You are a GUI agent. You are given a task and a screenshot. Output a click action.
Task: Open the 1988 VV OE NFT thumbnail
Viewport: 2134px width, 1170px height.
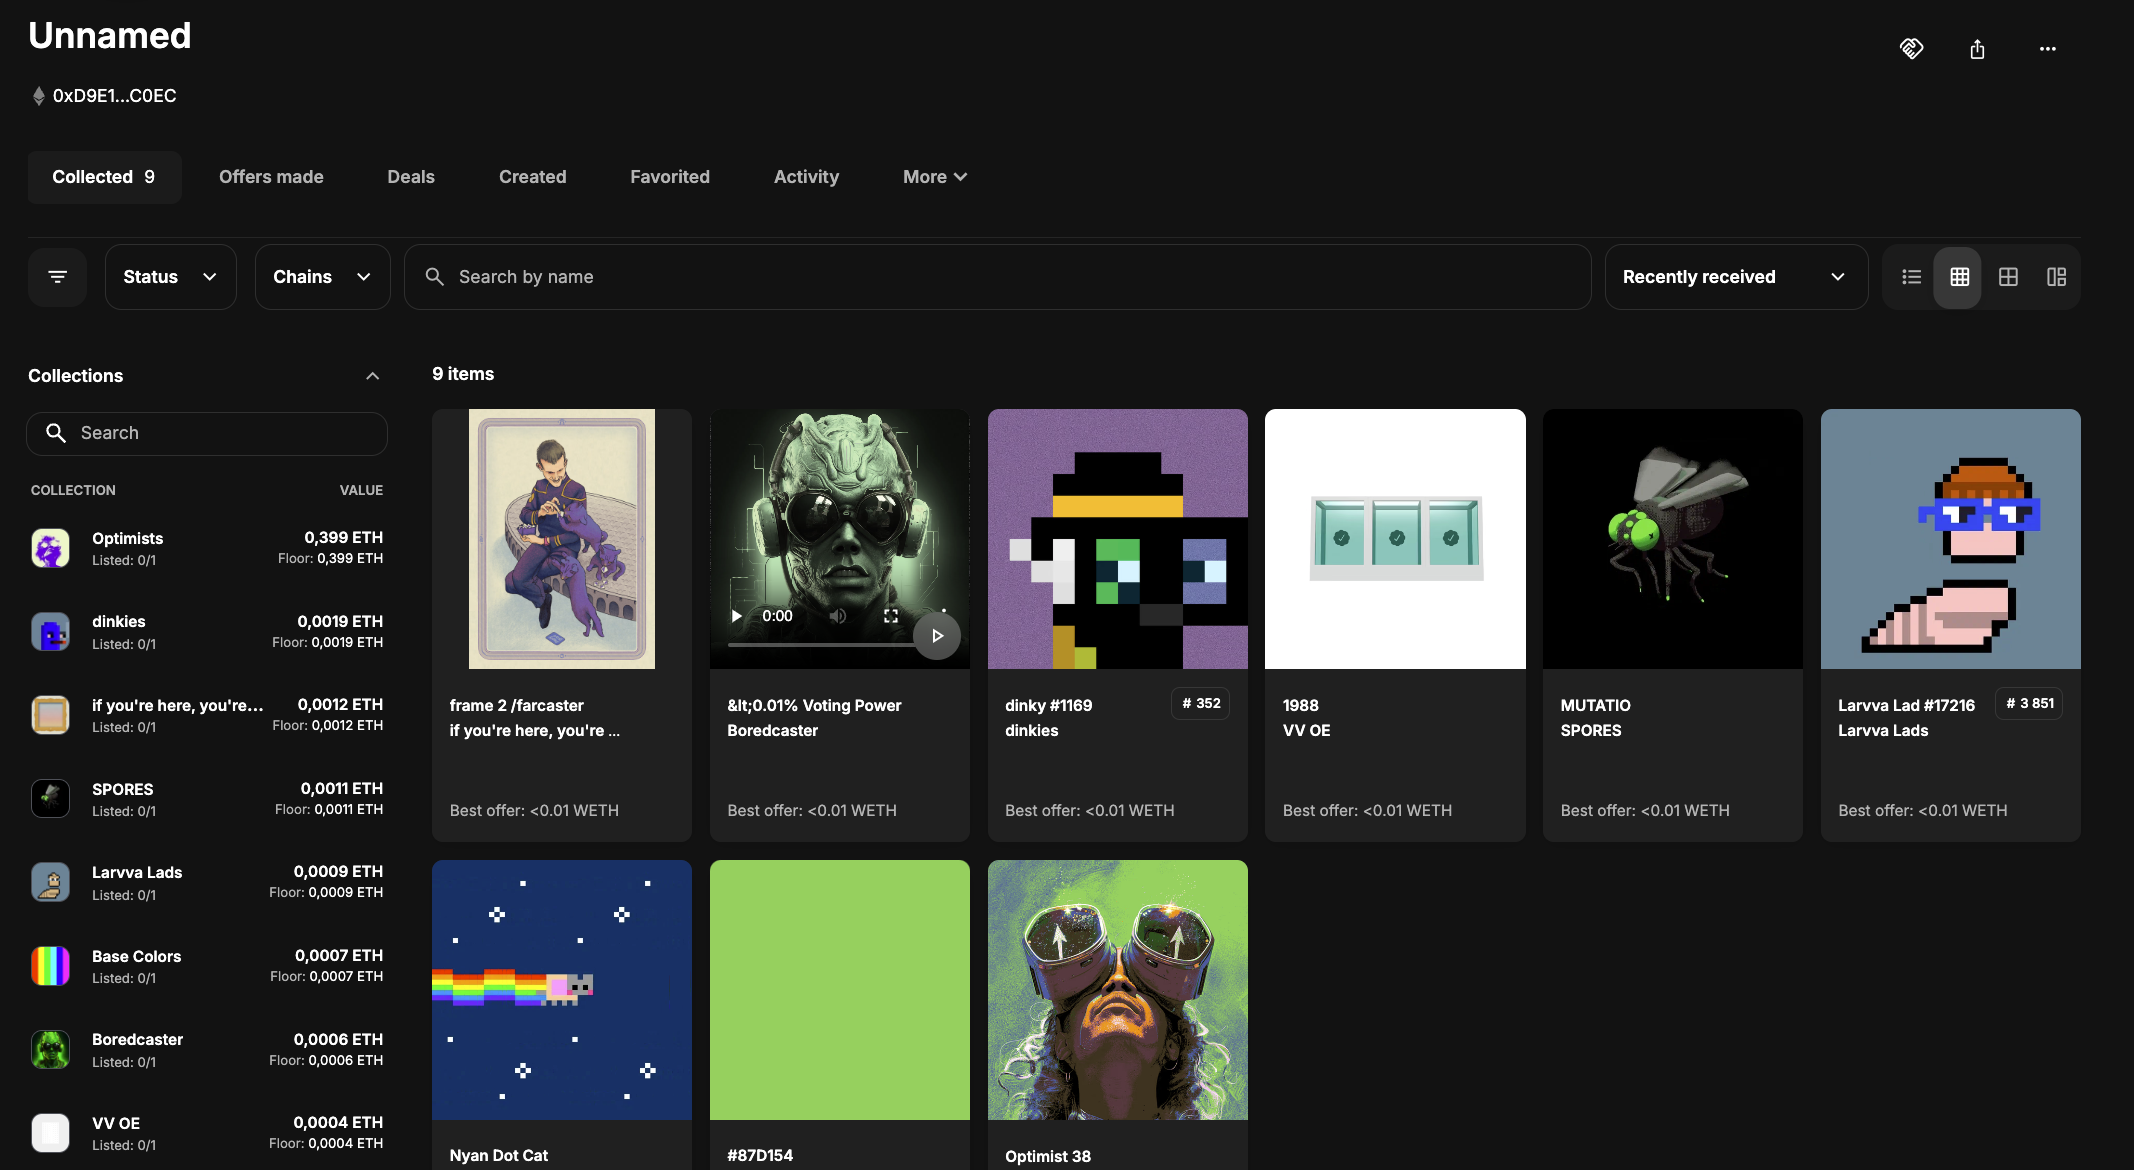pos(1395,539)
